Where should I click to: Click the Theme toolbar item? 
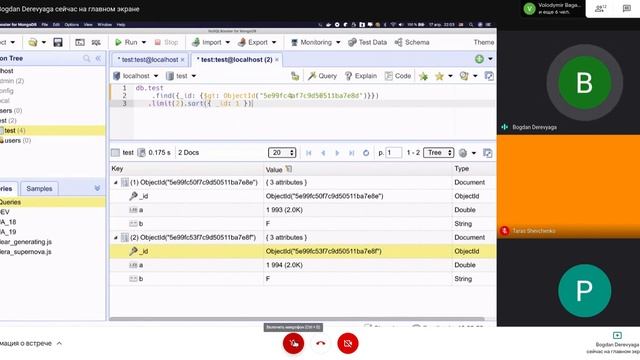click(484, 42)
